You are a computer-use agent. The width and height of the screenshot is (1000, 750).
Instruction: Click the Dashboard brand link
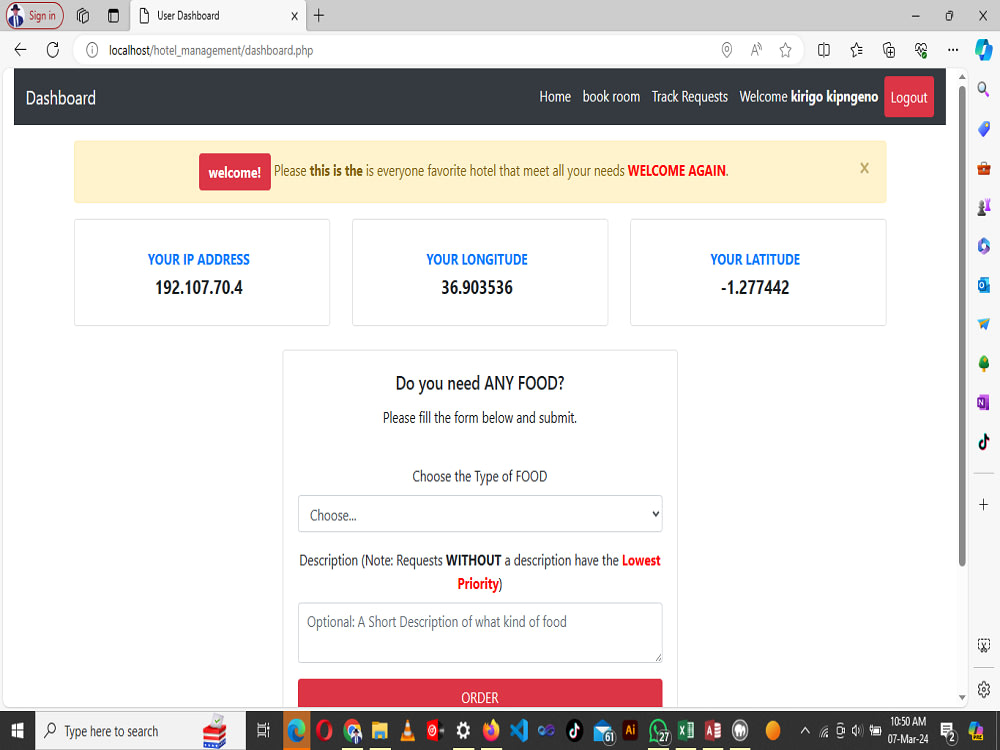coord(61,98)
